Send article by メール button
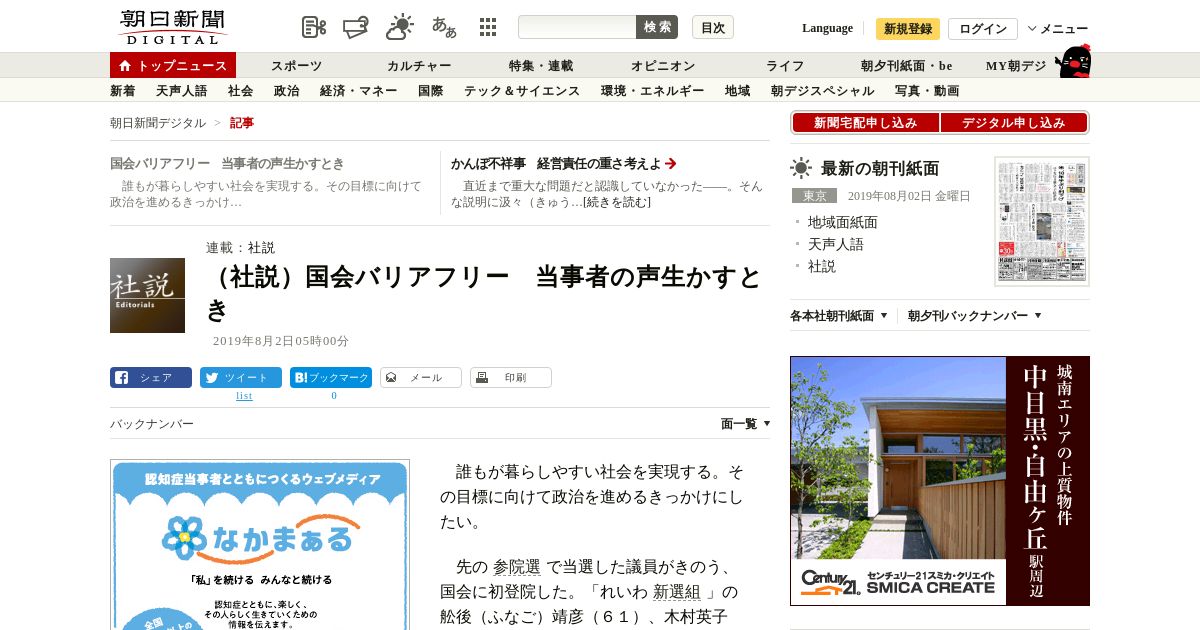The width and height of the screenshot is (1200, 630). 421,378
